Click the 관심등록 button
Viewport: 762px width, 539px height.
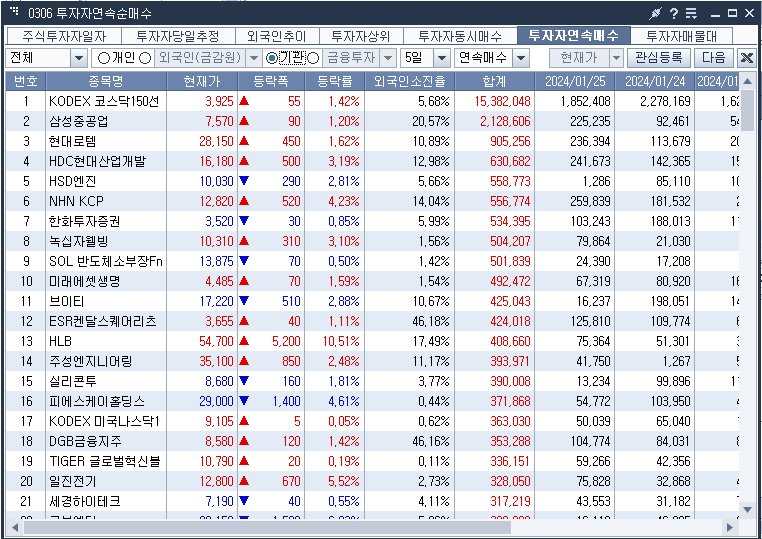pos(658,58)
